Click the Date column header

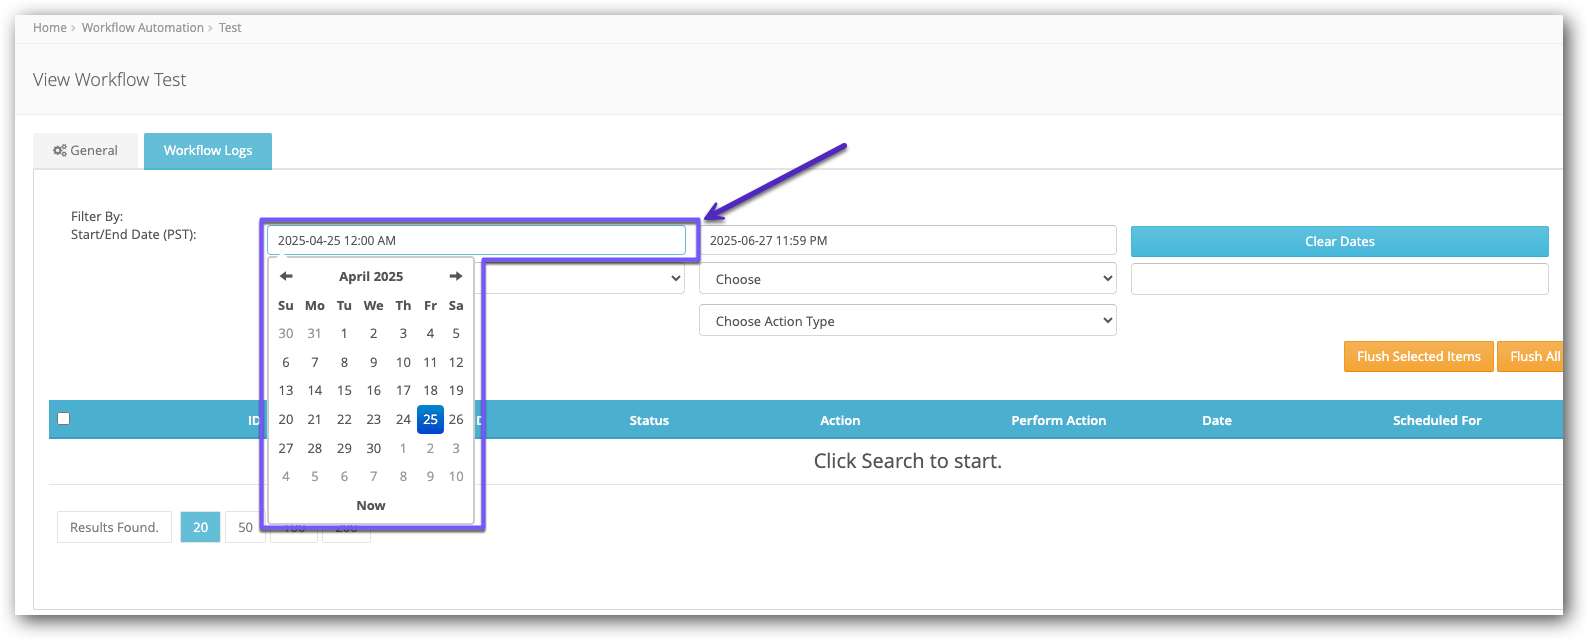(1217, 420)
